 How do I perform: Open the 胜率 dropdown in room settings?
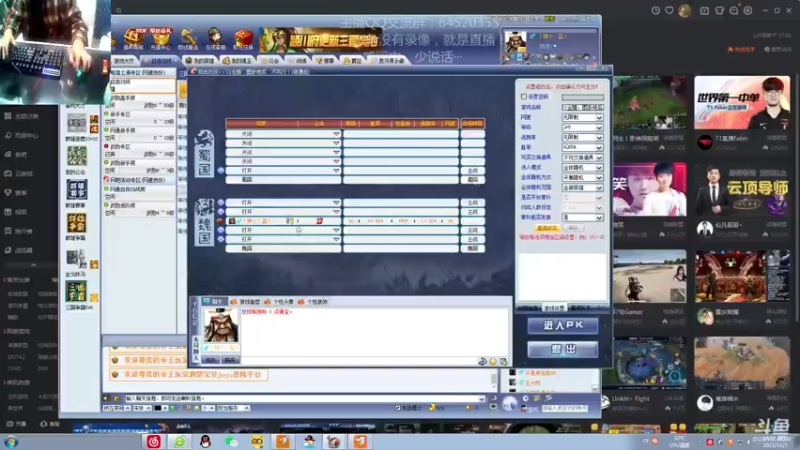pyautogui.click(x=582, y=147)
